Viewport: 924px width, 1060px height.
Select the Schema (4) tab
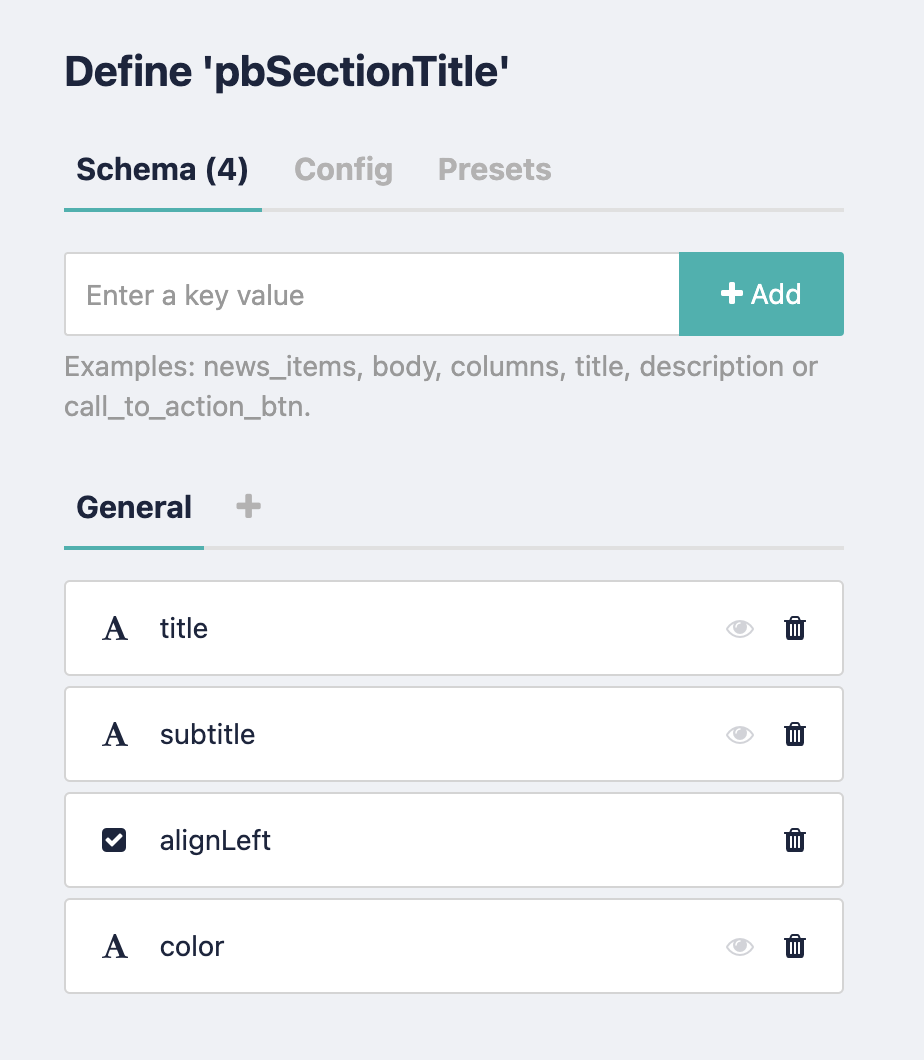tap(162, 169)
